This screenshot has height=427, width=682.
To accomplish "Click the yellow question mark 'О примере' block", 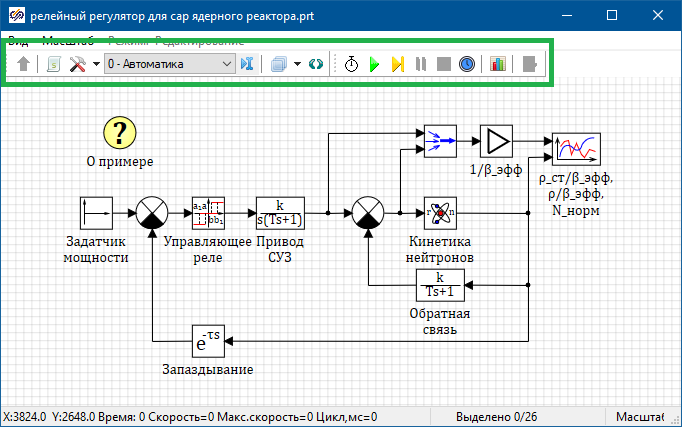I will [120, 132].
